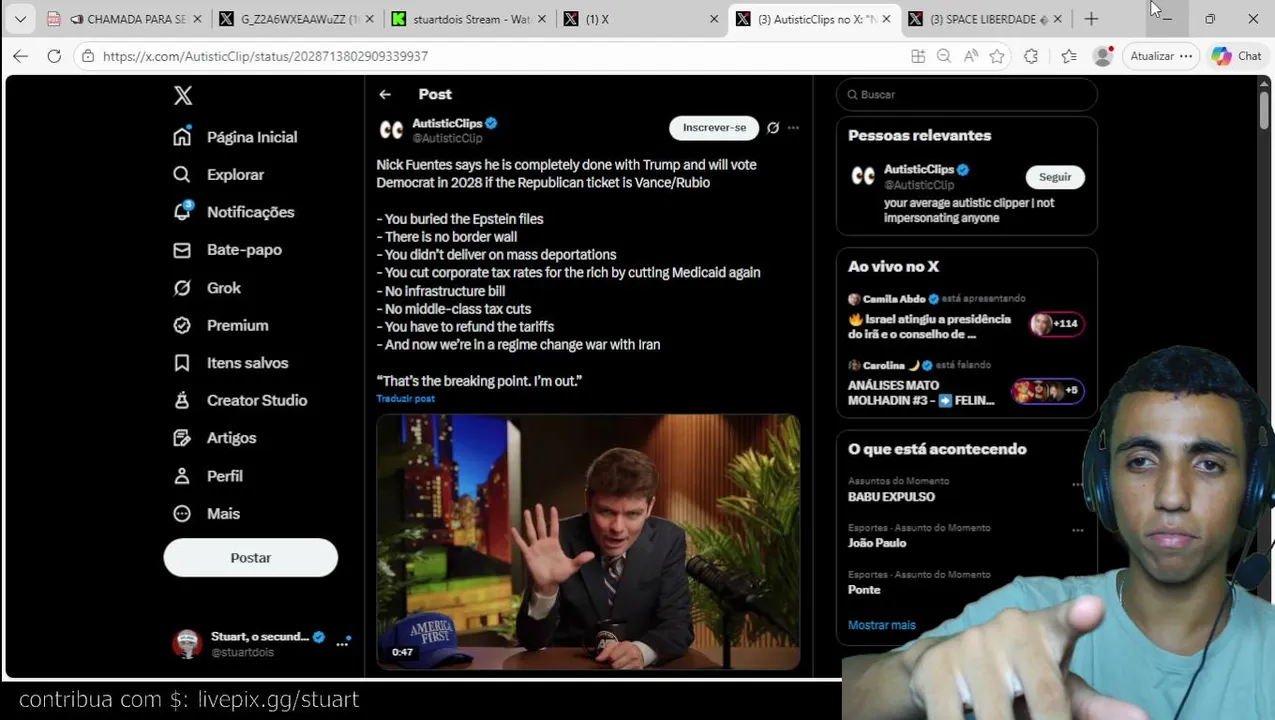Click the Grok icon on the post
The width and height of the screenshot is (1275, 720).
click(773, 128)
